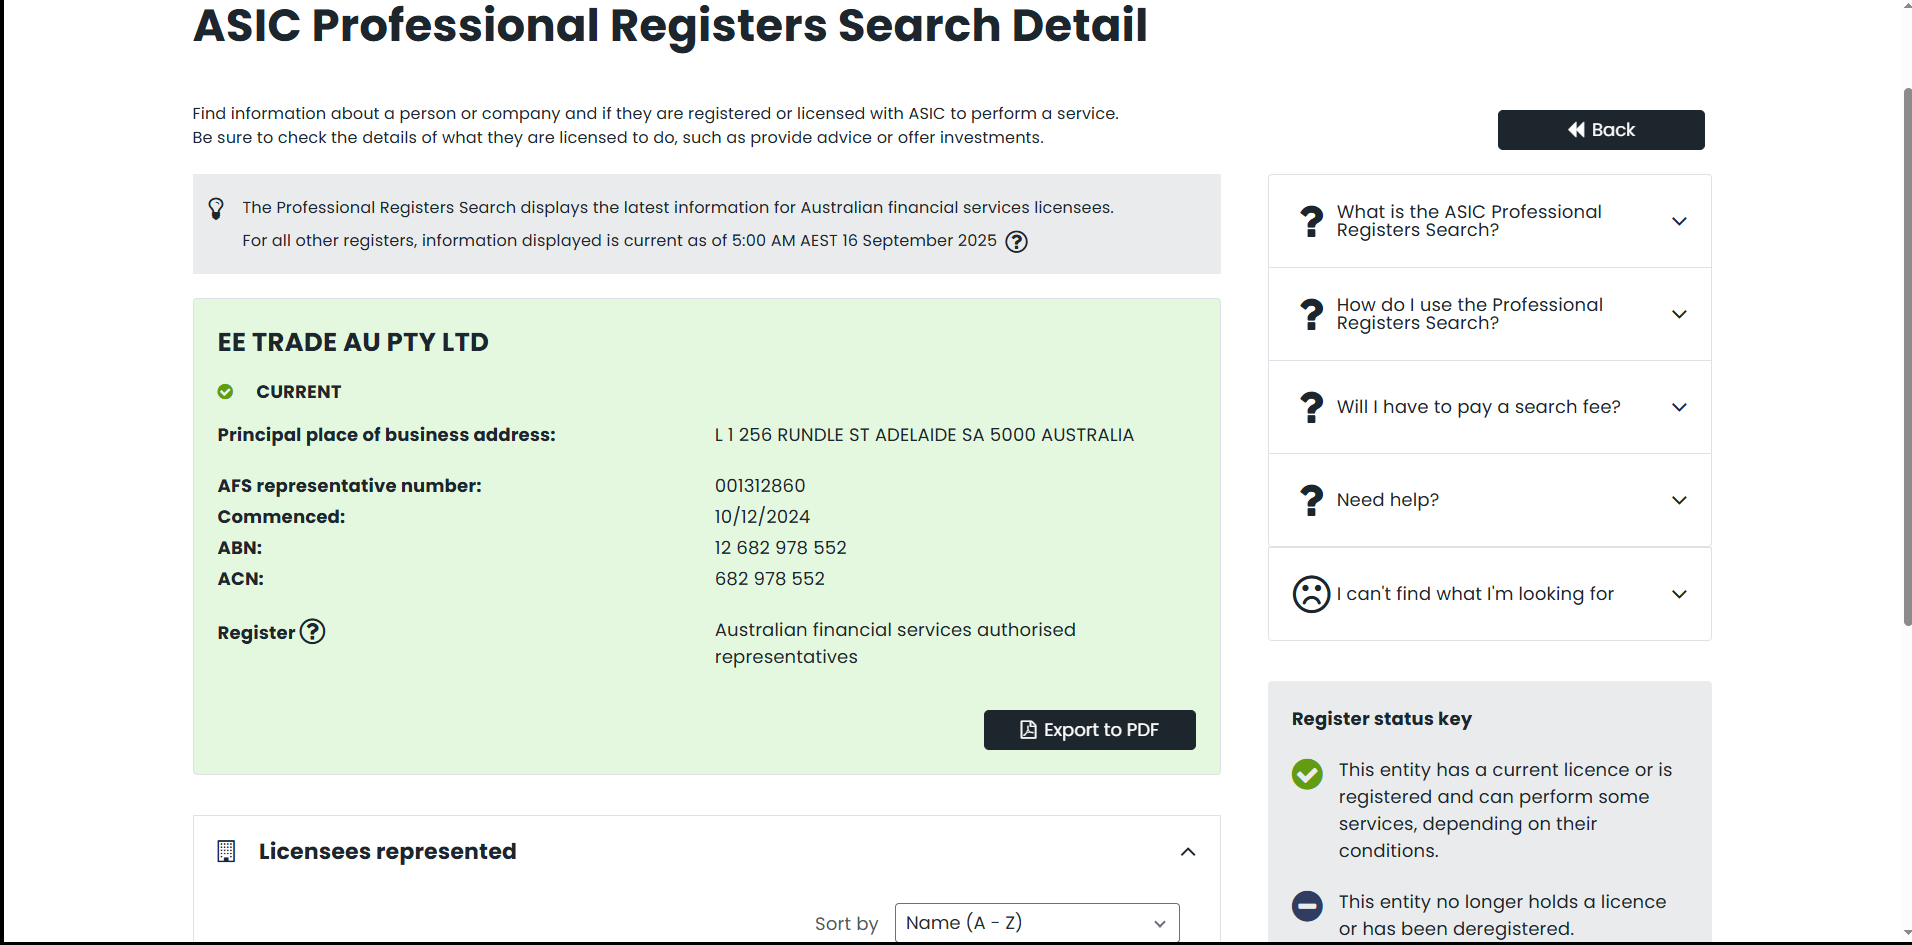This screenshot has width=1912, height=945.
Task: Click the green check icon in status key
Action: [x=1307, y=774]
